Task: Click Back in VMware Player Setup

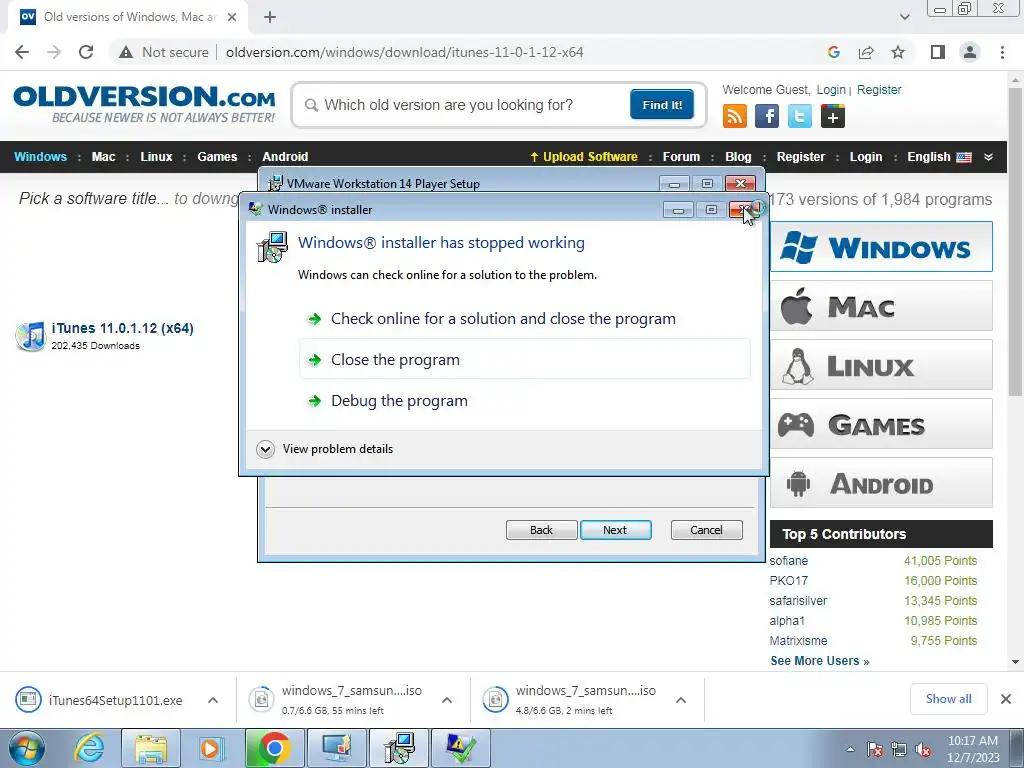Action: 541,530
